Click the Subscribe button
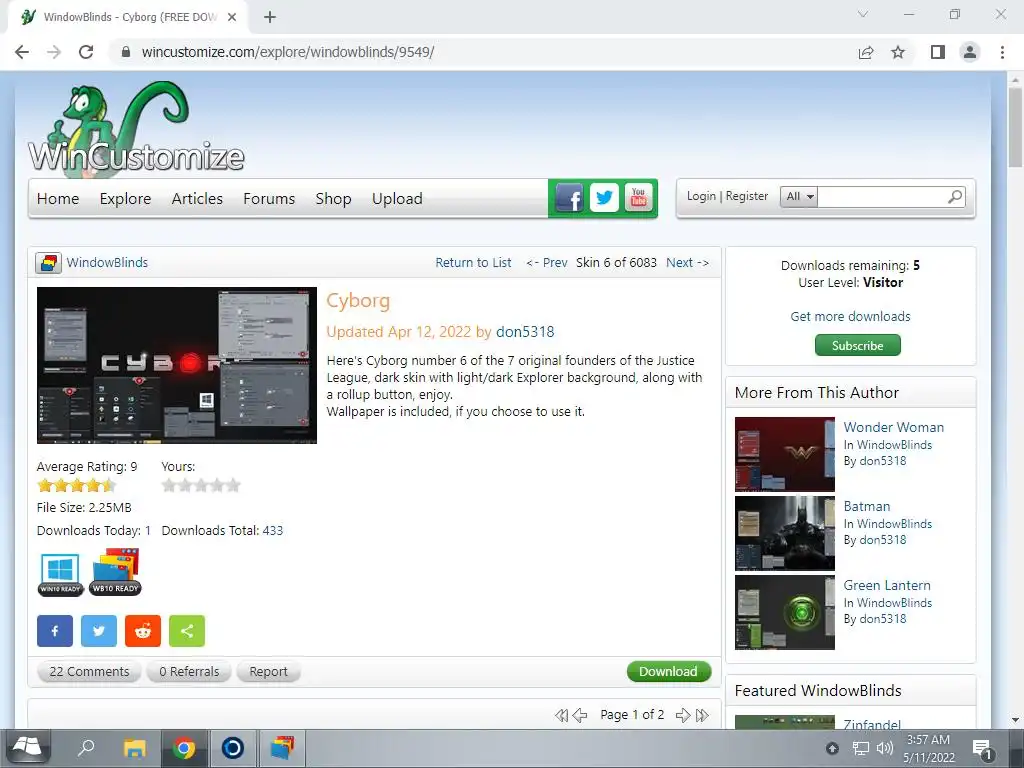This screenshot has height=768, width=1024. pyautogui.click(x=857, y=345)
